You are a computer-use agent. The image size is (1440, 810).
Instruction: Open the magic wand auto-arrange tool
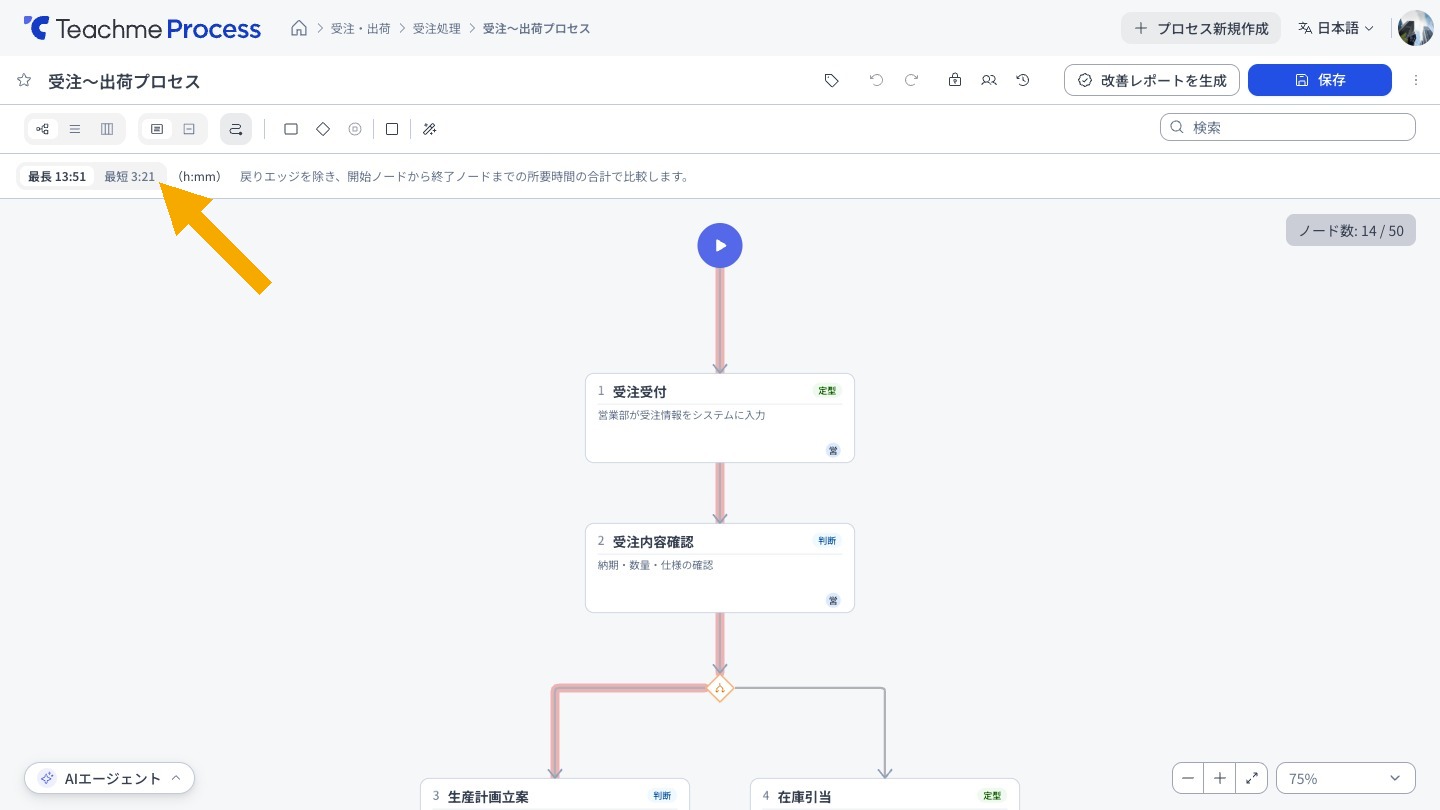[429, 129]
